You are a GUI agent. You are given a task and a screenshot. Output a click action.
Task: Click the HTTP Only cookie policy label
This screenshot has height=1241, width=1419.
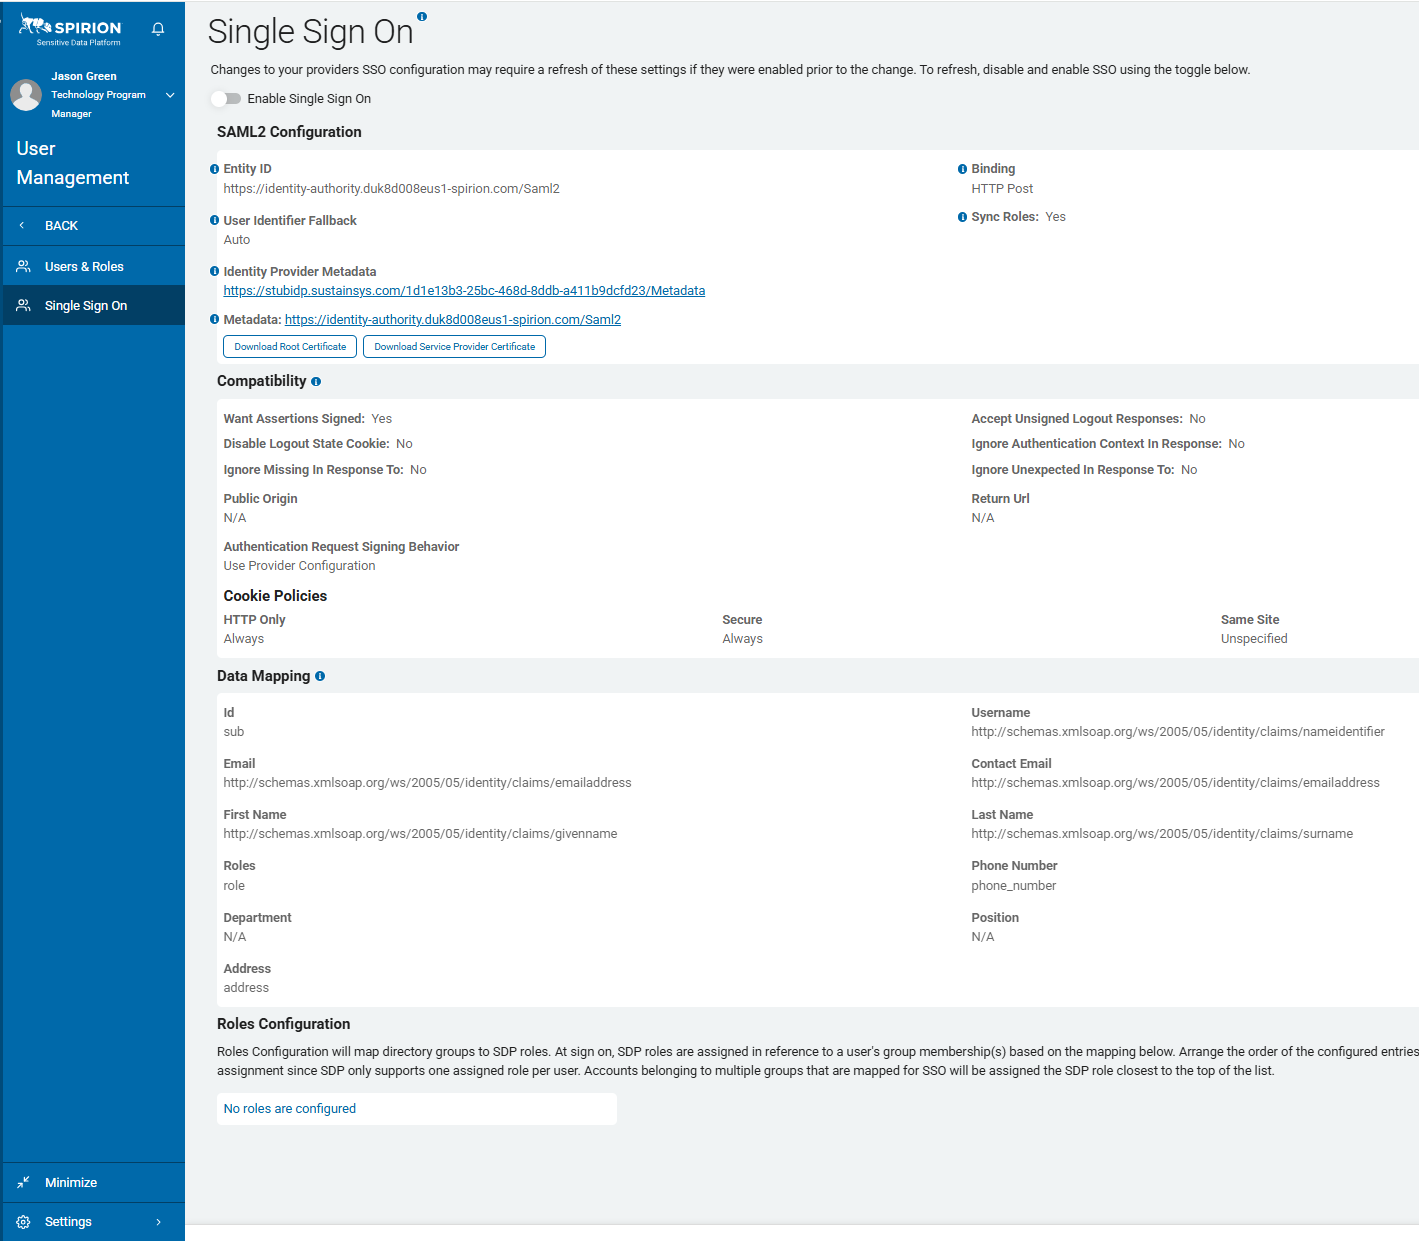click(254, 620)
